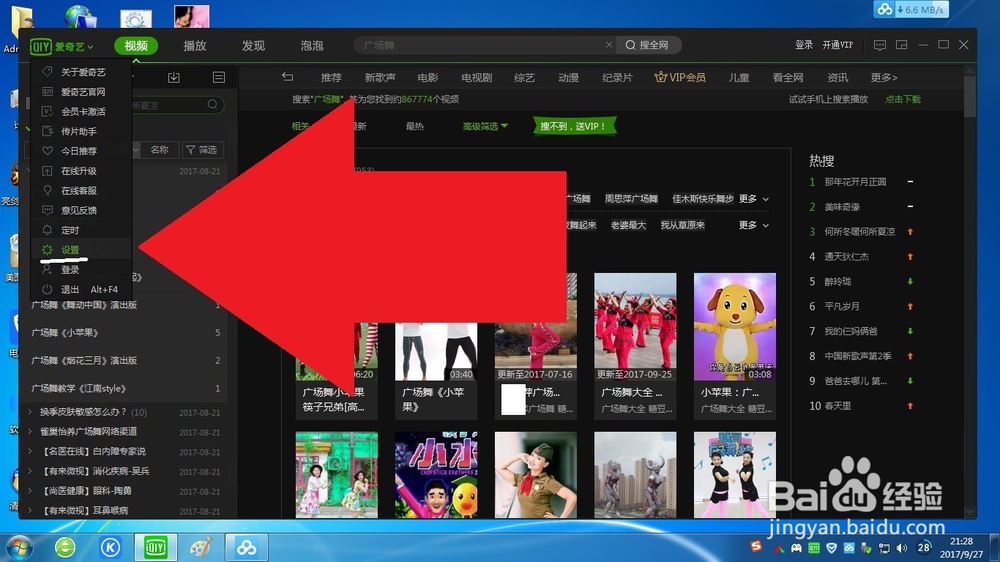
Task: Click the 广场舞 search input field
Action: (478, 45)
